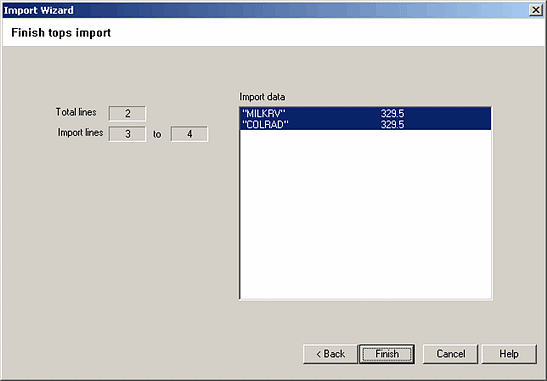This screenshot has height=381, width=547.
Task: Click the Finish button
Action: pos(387,354)
